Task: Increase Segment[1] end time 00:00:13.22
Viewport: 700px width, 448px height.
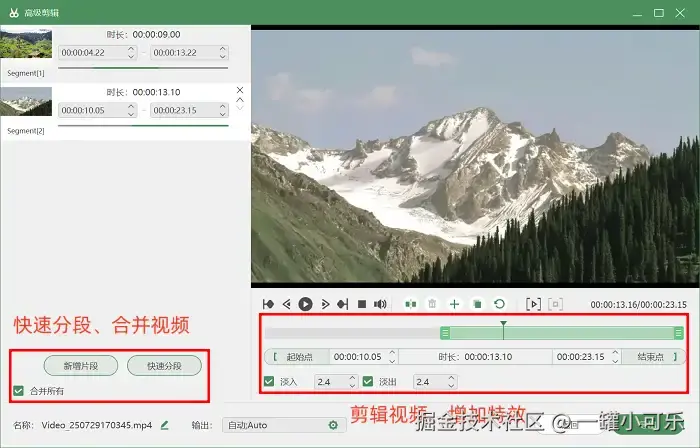Action: [x=223, y=49]
